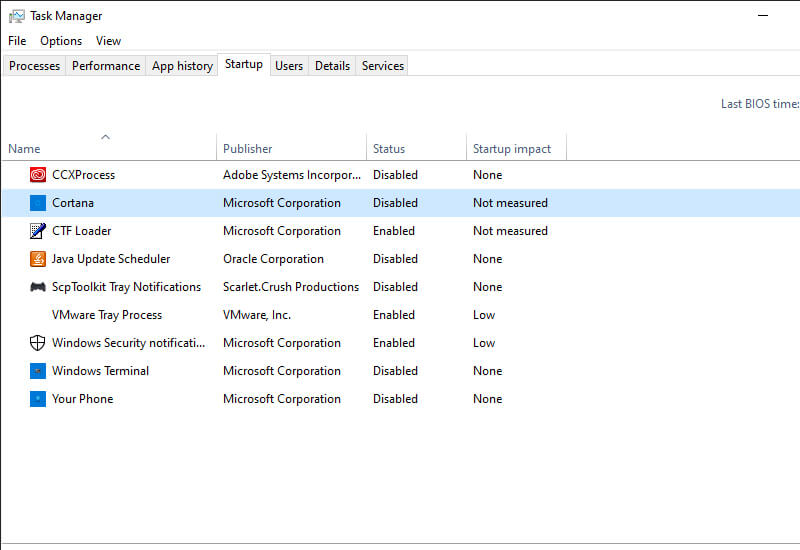This screenshot has height=550, width=800.
Task: Select the CTF Loader entry
Action: [x=82, y=231]
